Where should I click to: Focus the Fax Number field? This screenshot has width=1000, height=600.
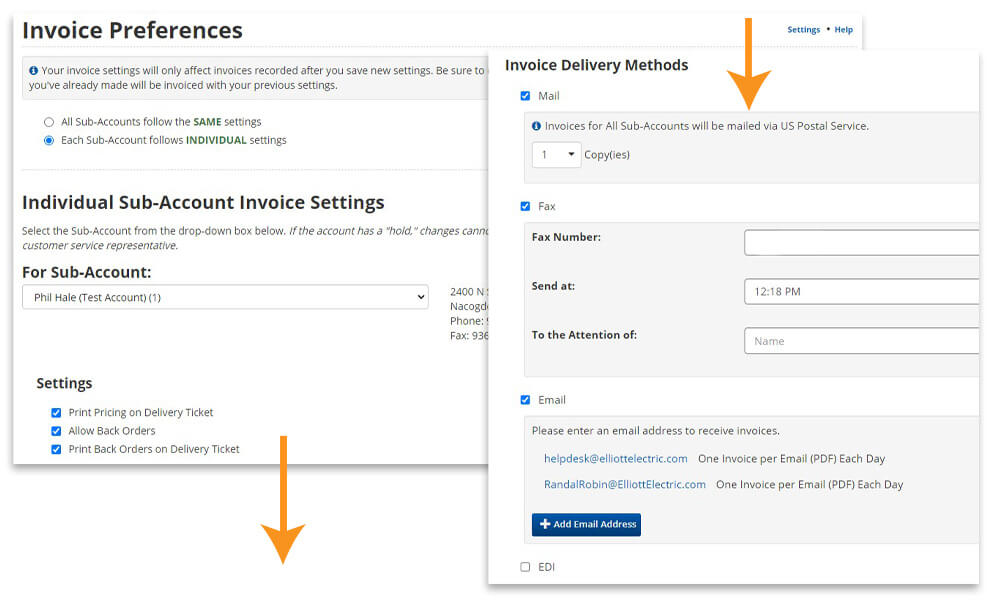click(861, 243)
